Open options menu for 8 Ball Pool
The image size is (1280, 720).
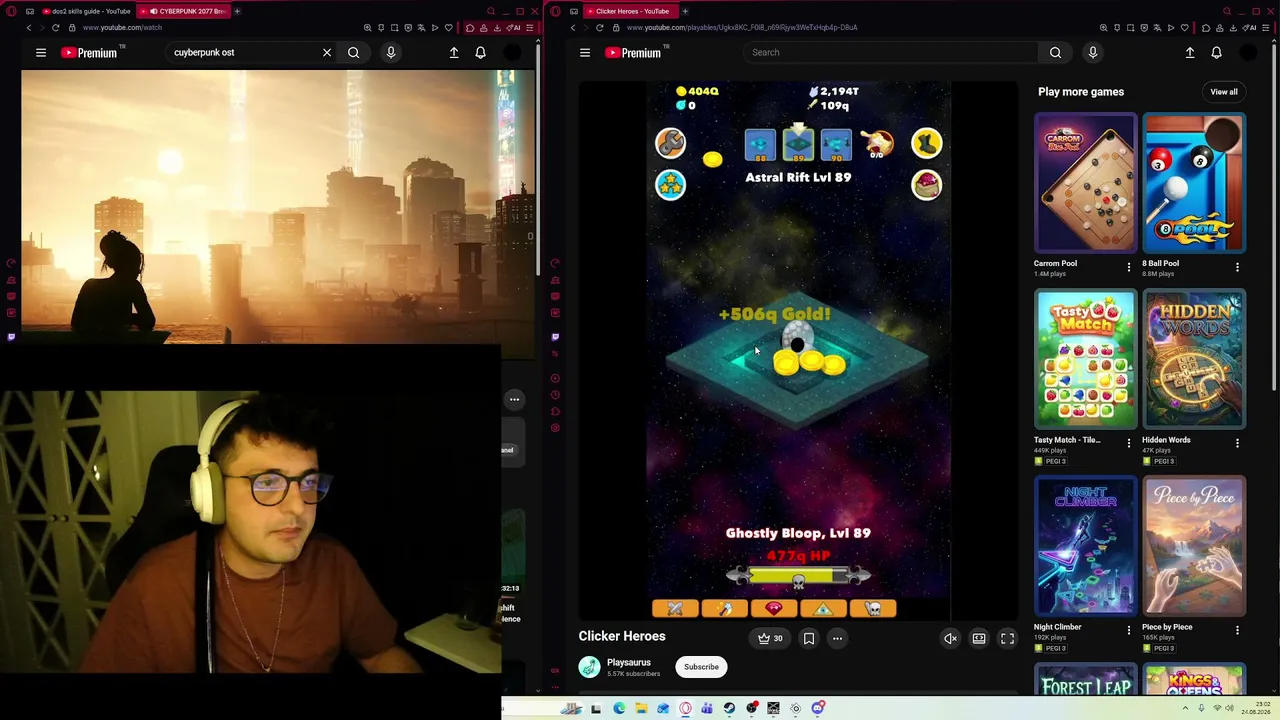pos(1237,267)
